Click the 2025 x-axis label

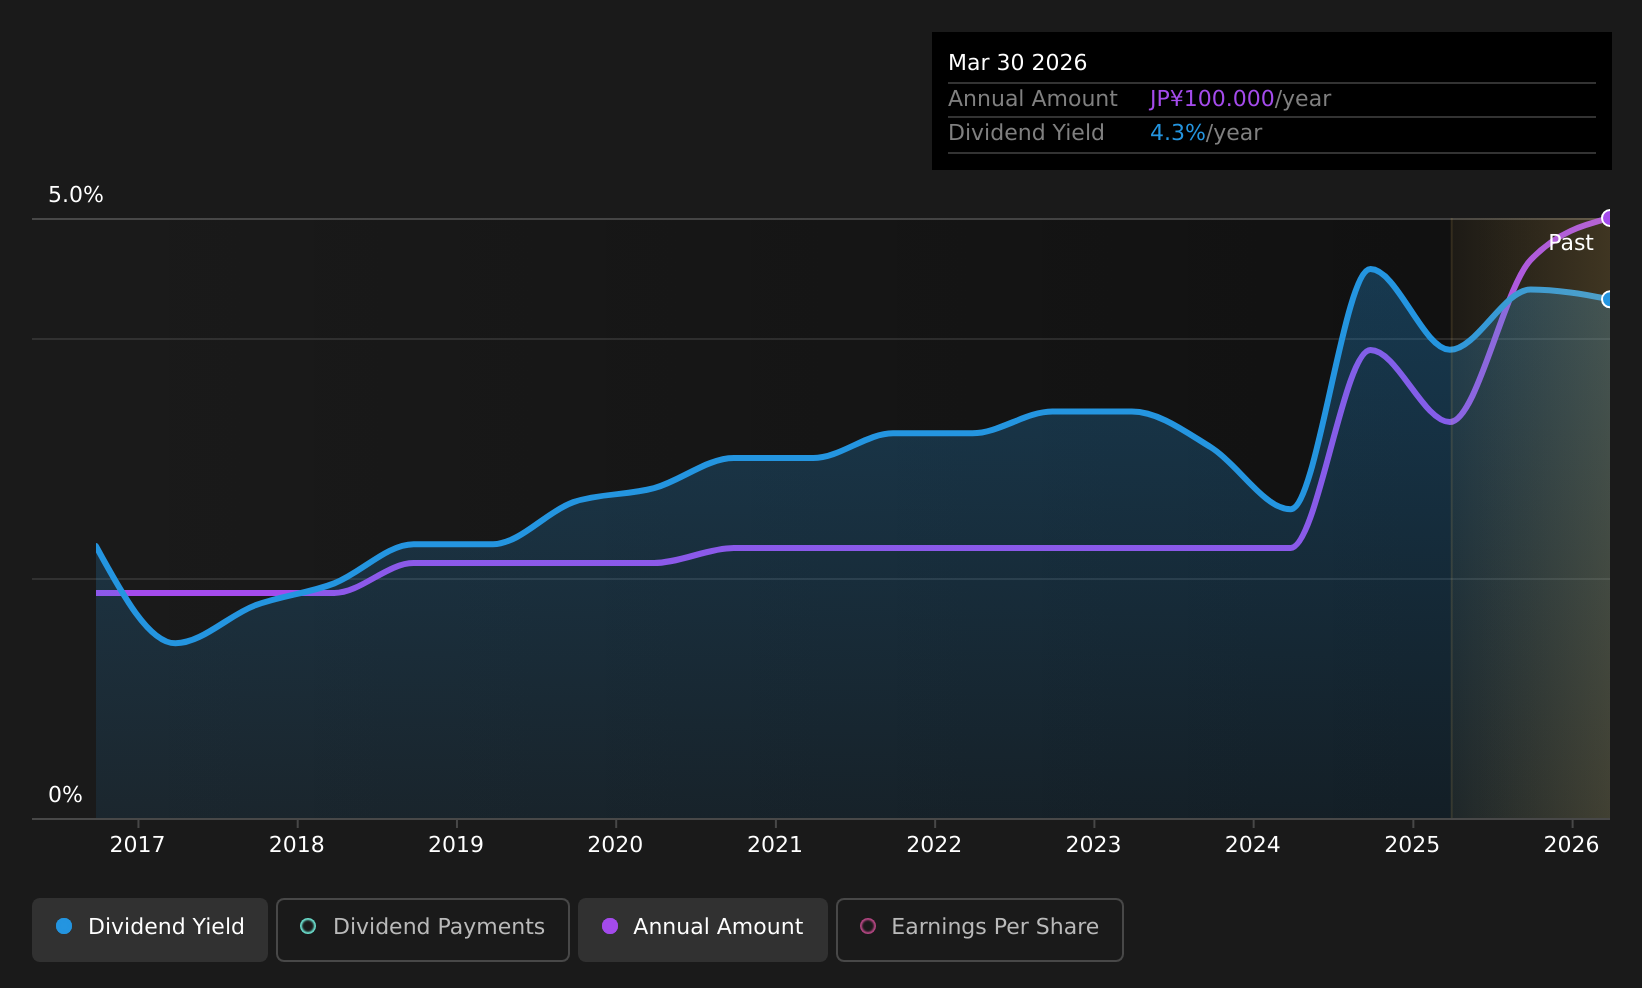[1412, 845]
